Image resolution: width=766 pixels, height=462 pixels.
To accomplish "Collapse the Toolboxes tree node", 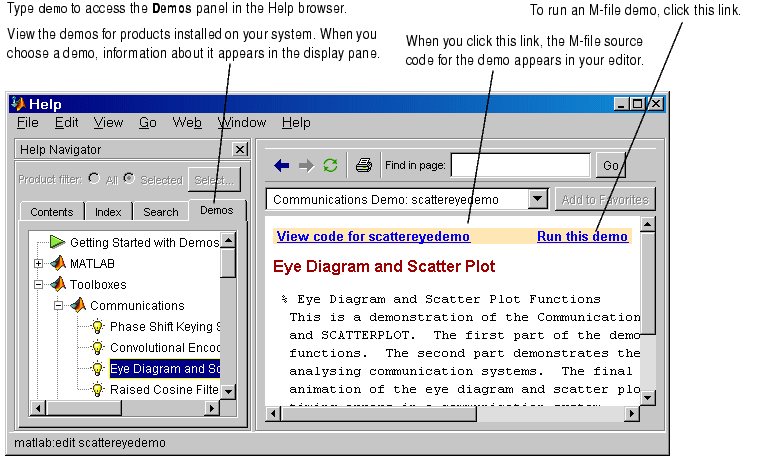I will 38,285.
